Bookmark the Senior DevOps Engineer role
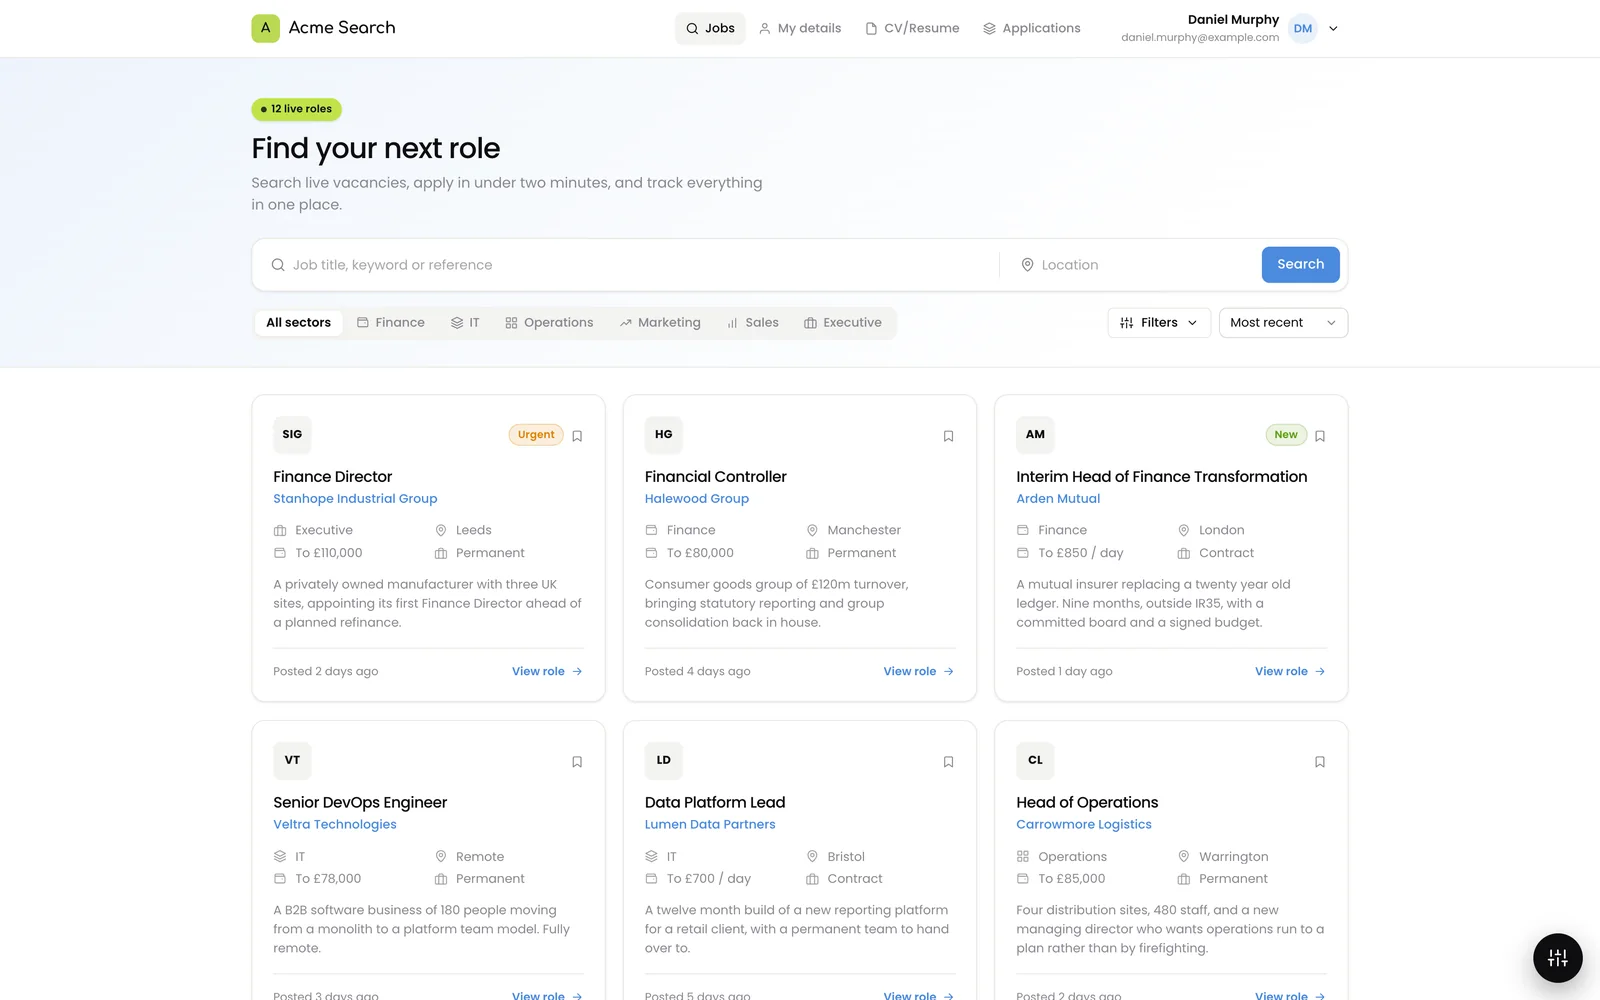Image resolution: width=1600 pixels, height=1000 pixels. tap(577, 762)
